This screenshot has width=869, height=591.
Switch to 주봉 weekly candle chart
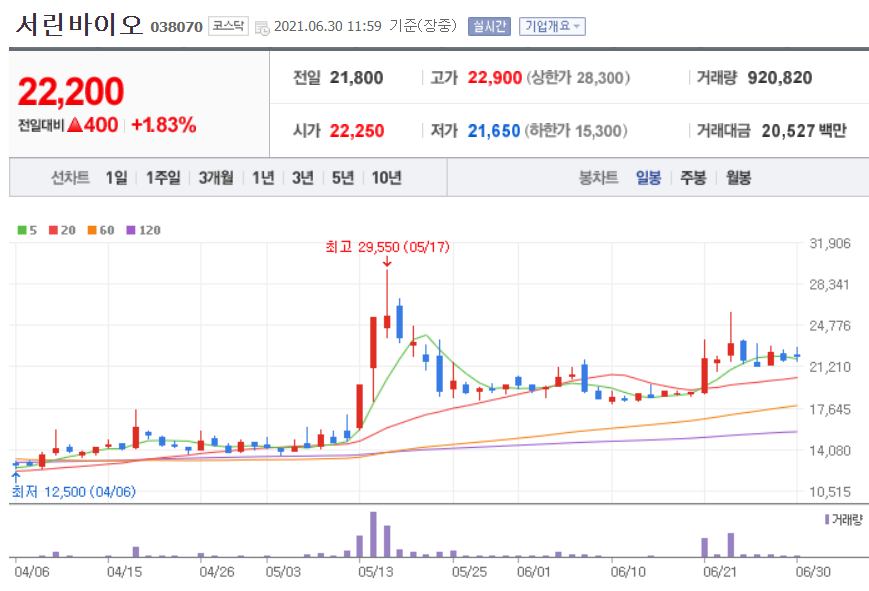693,177
